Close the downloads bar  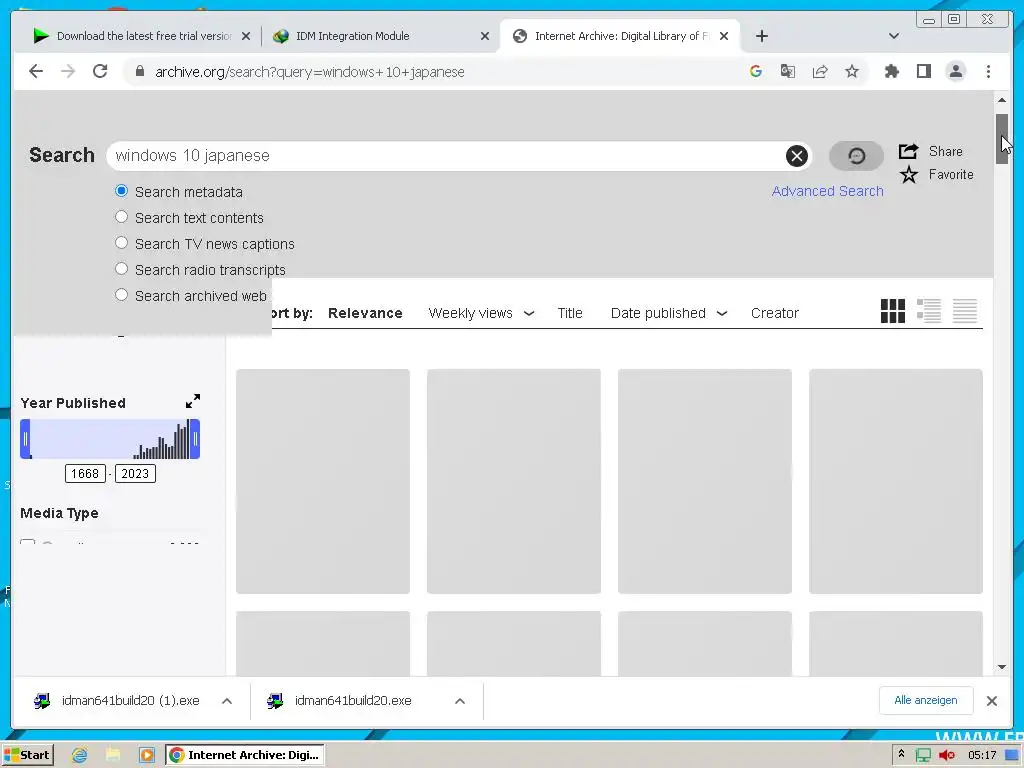[991, 701]
